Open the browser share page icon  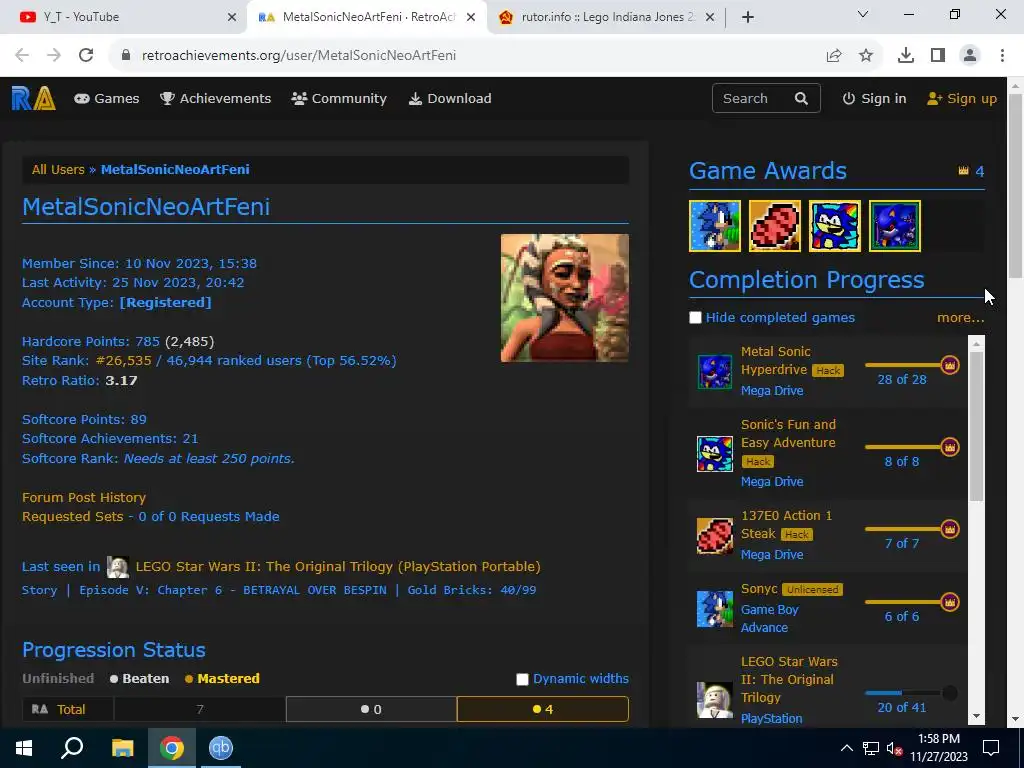click(834, 56)
